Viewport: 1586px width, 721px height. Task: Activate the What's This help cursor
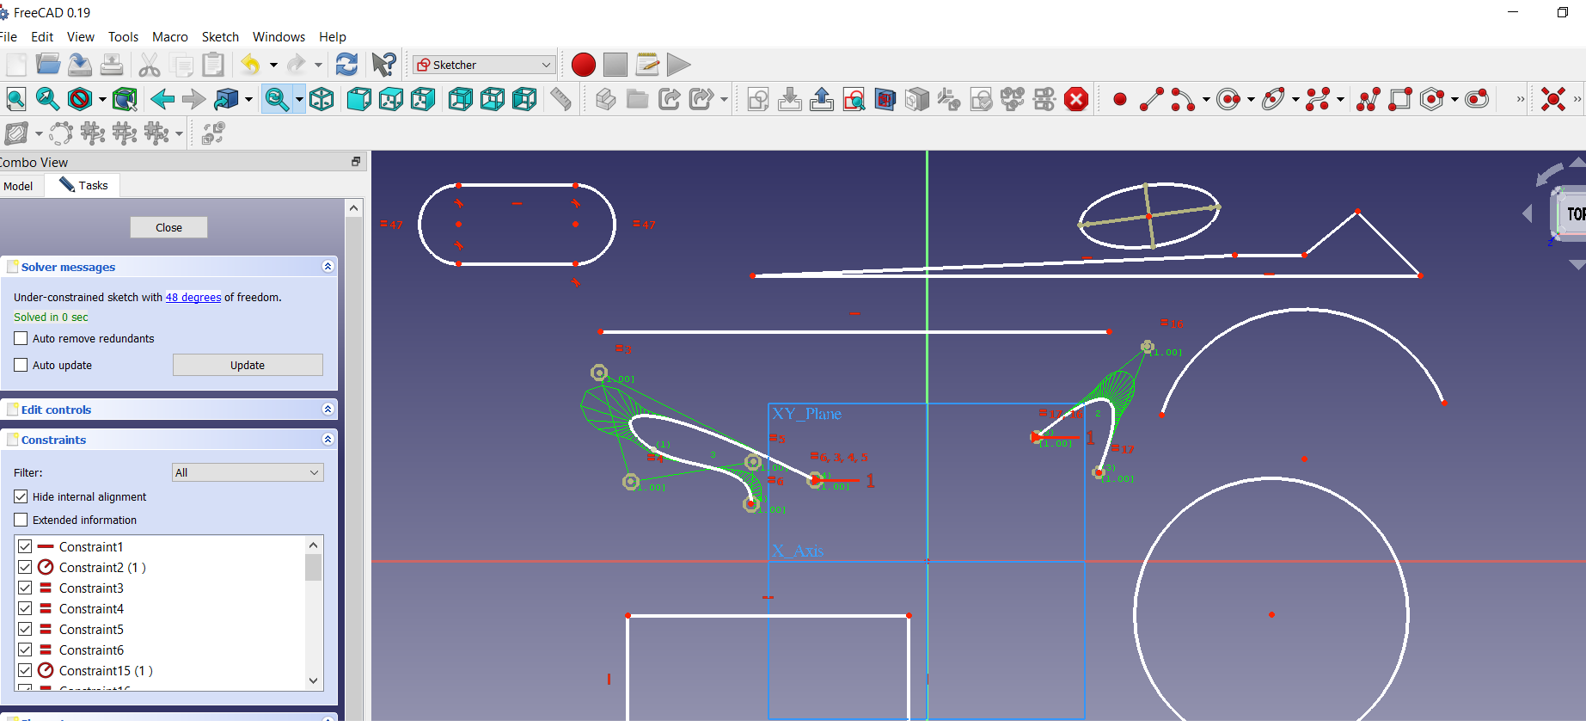(x=383, y=65)
